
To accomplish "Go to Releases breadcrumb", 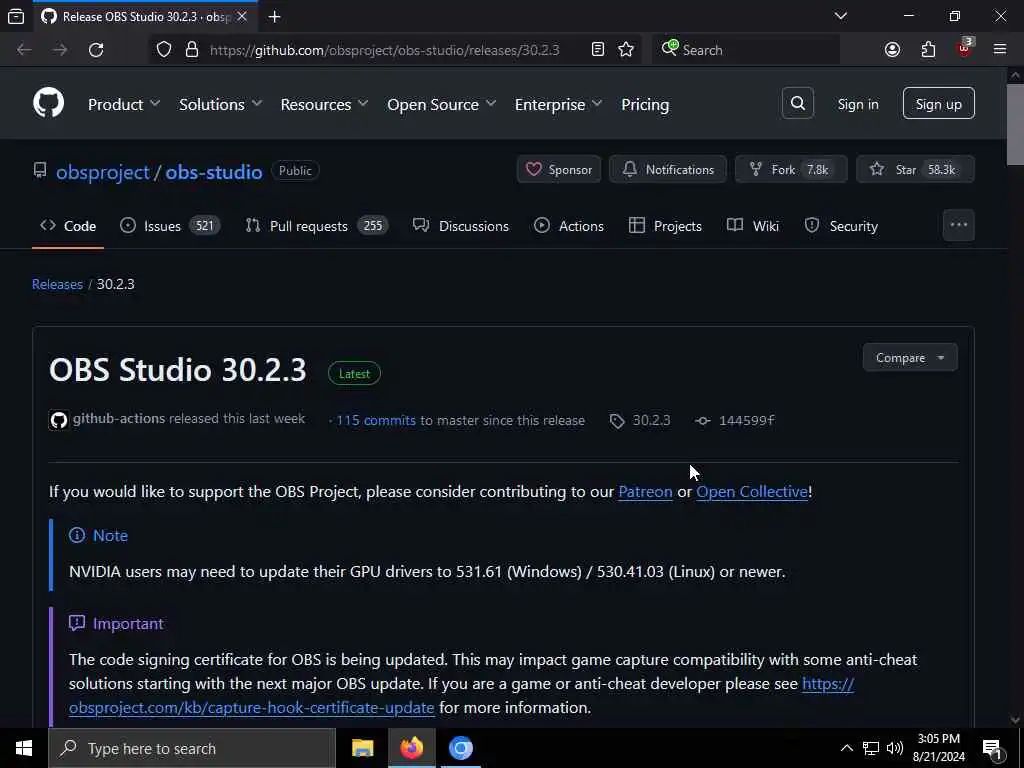I will point(57,284).
